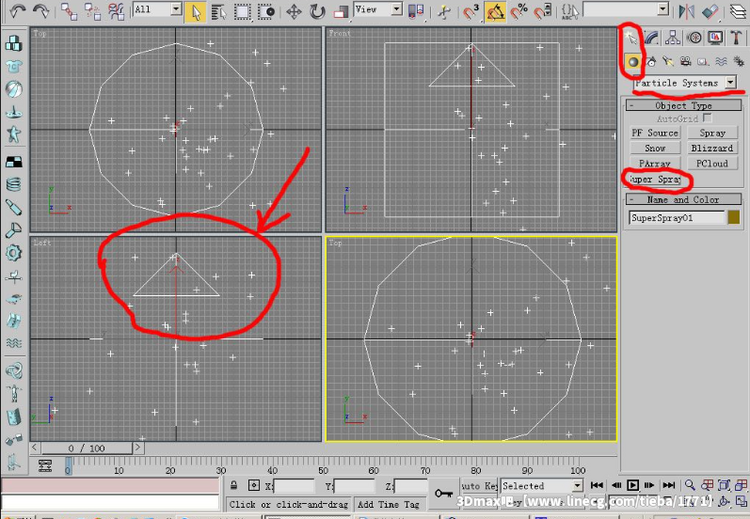Toggle Window/Crossing selection mode
This screenshot has height=519, width=750.
pos(266,12)
